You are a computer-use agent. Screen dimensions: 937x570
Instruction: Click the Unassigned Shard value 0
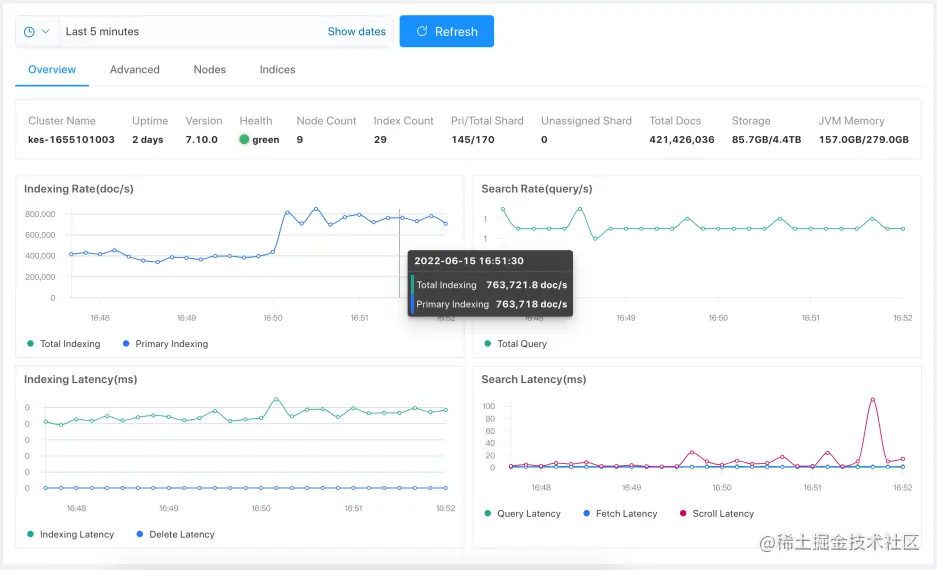point(544,140)
